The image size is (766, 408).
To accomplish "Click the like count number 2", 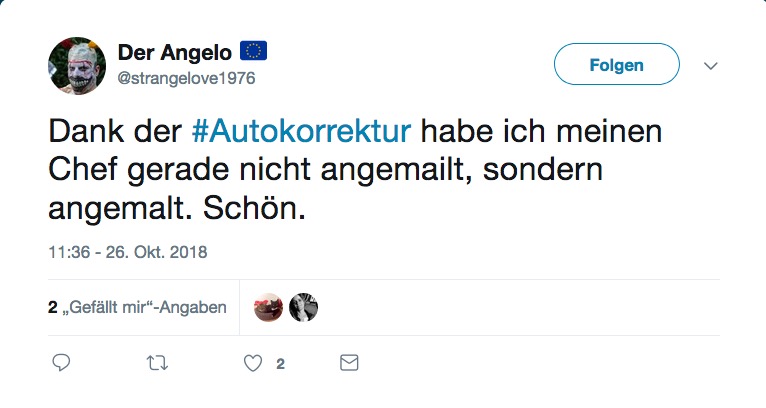I will pyautogui.click(x=280, y=364).
